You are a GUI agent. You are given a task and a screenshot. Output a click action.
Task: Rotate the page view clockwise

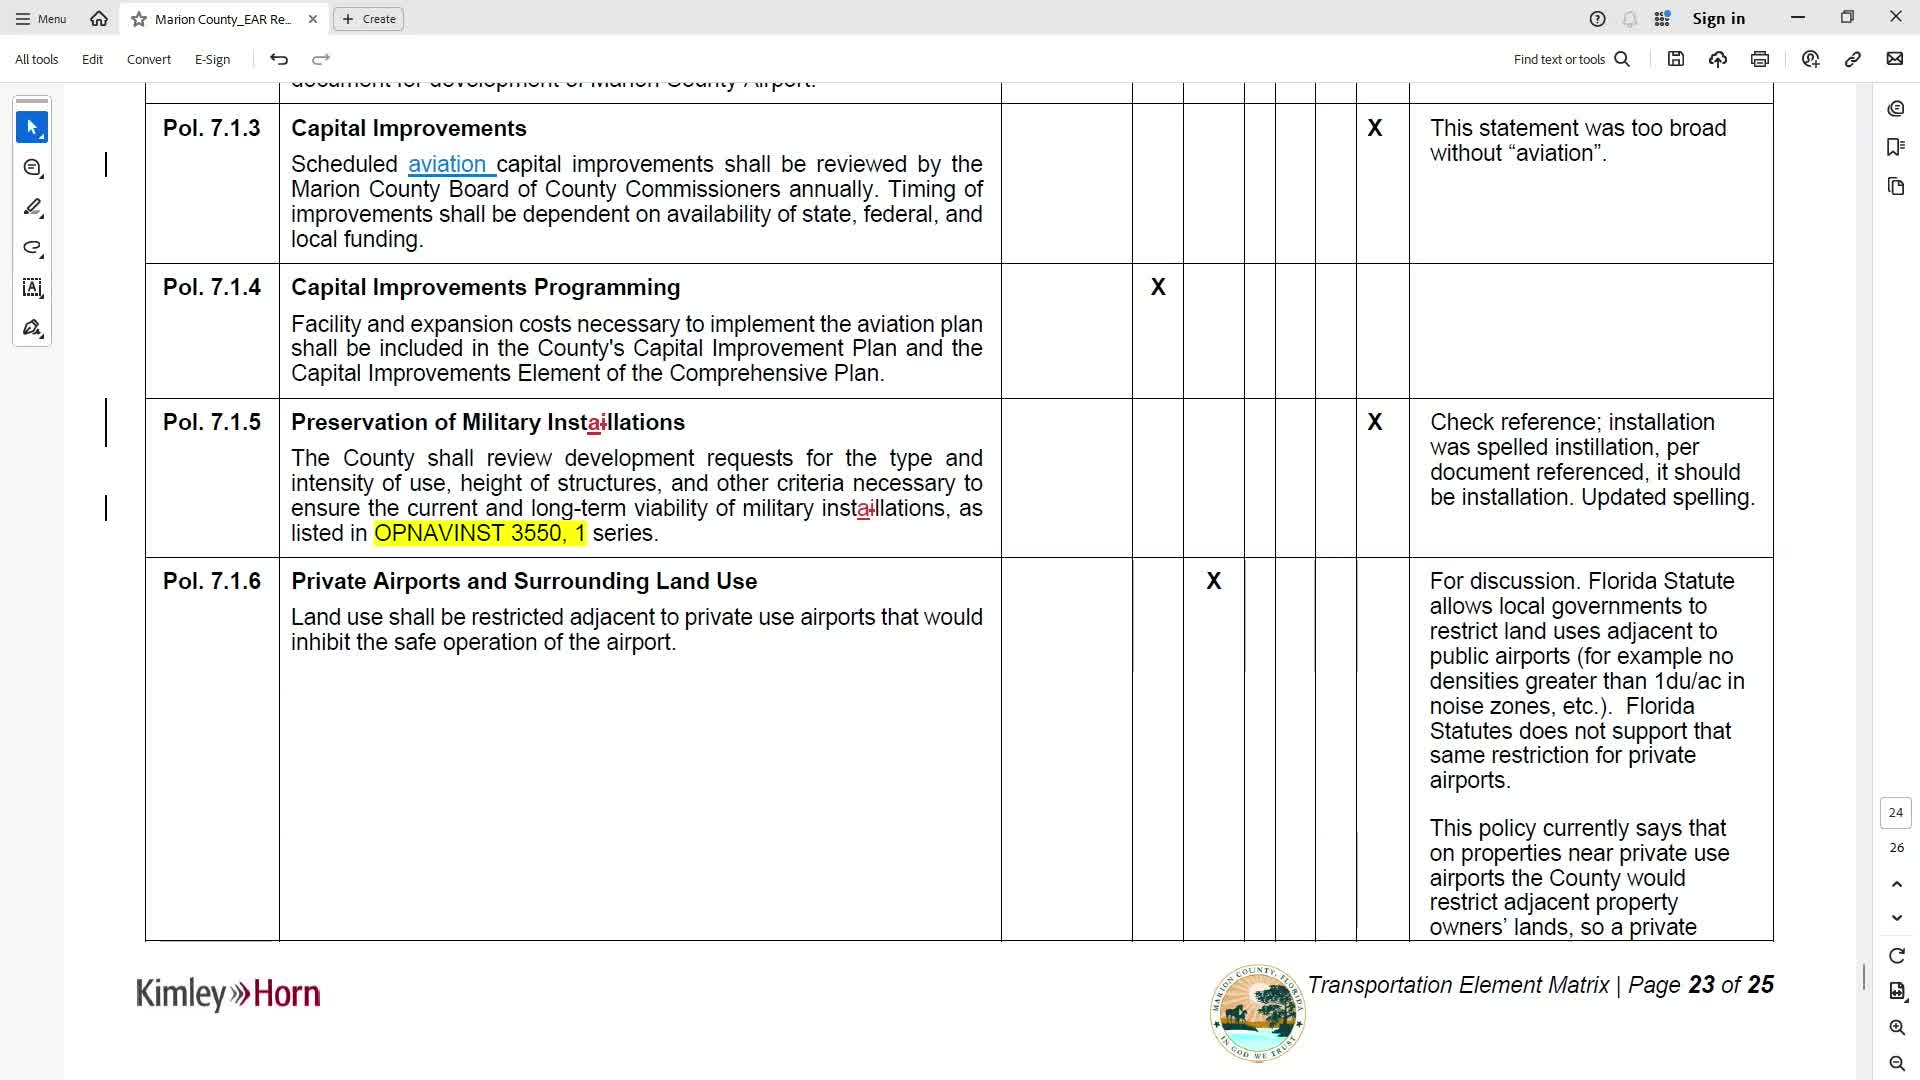point(1897,956)
